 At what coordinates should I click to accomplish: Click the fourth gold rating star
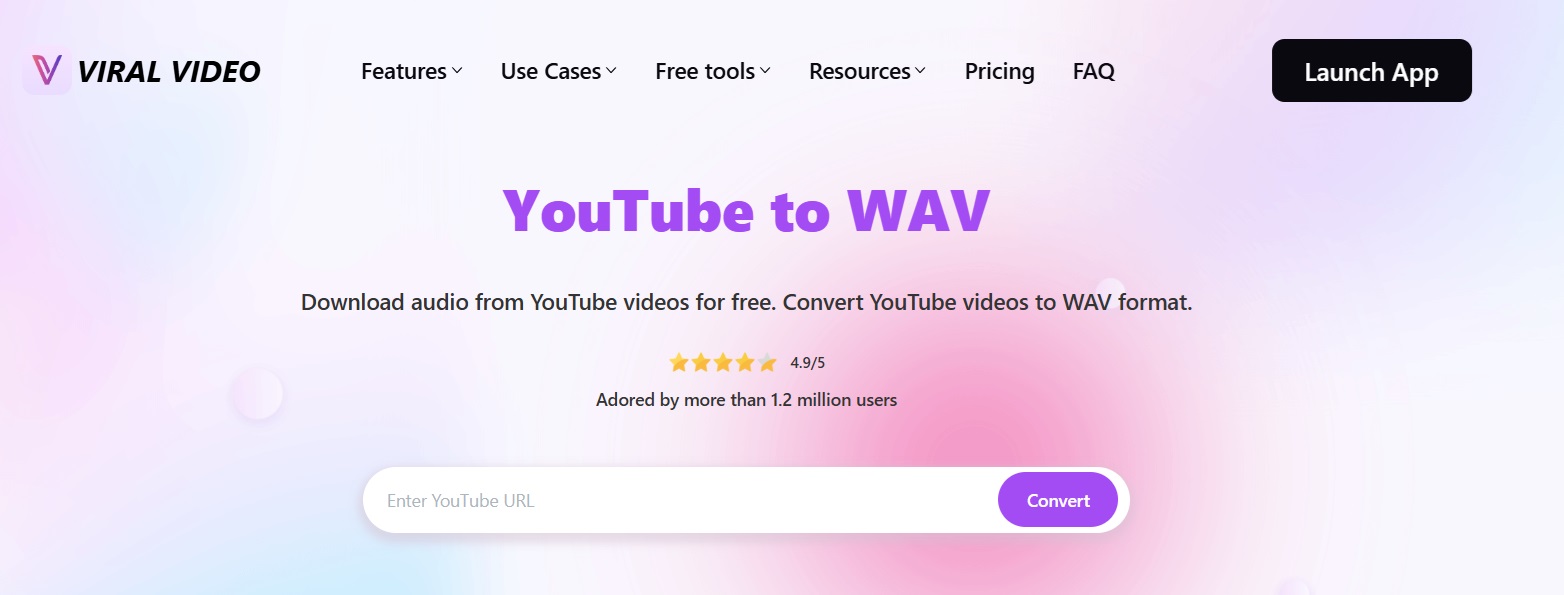click(x=745, y=362)
